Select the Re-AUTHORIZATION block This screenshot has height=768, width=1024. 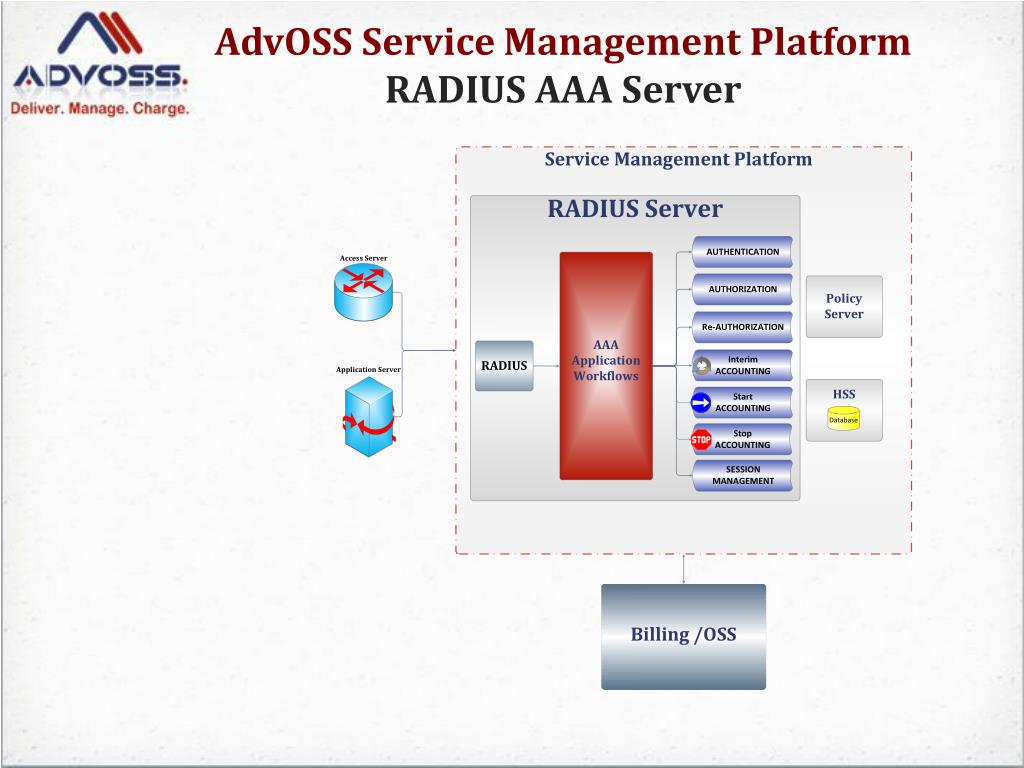tap(743, 327)
